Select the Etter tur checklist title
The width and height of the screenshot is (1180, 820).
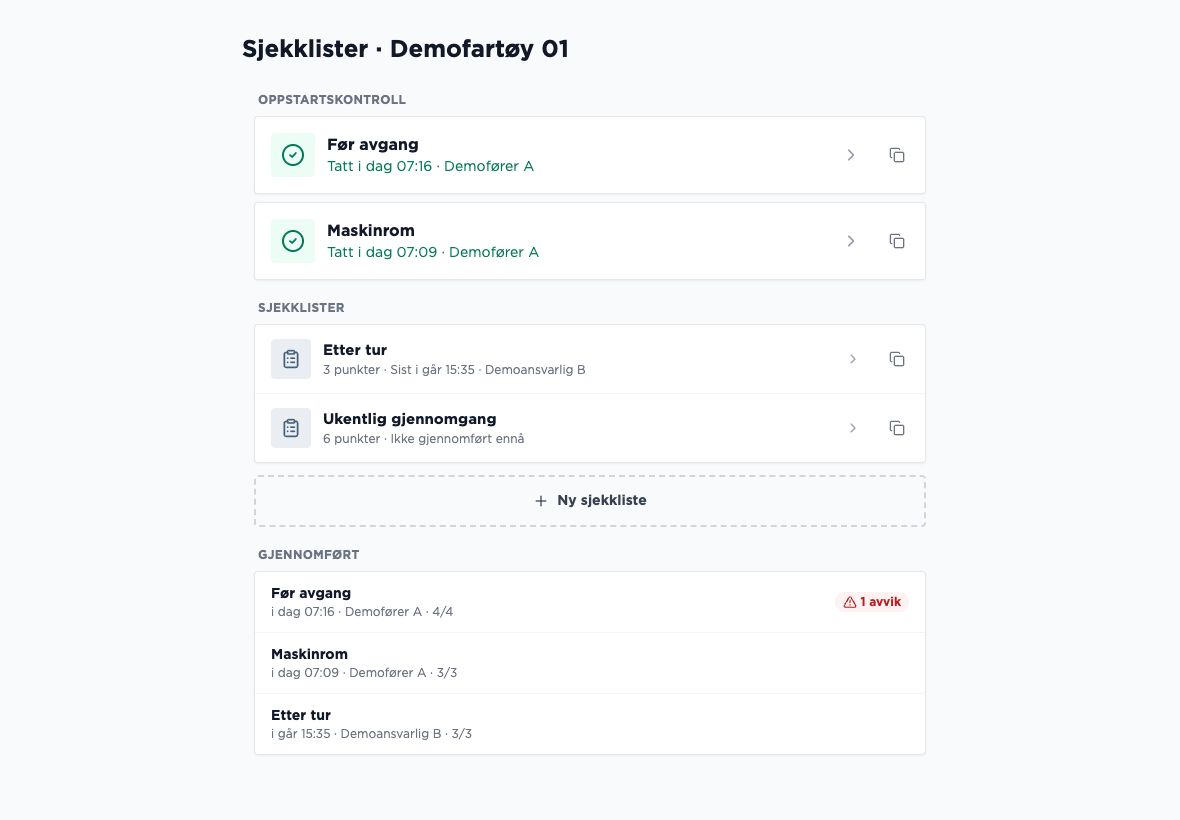point(354,350)
